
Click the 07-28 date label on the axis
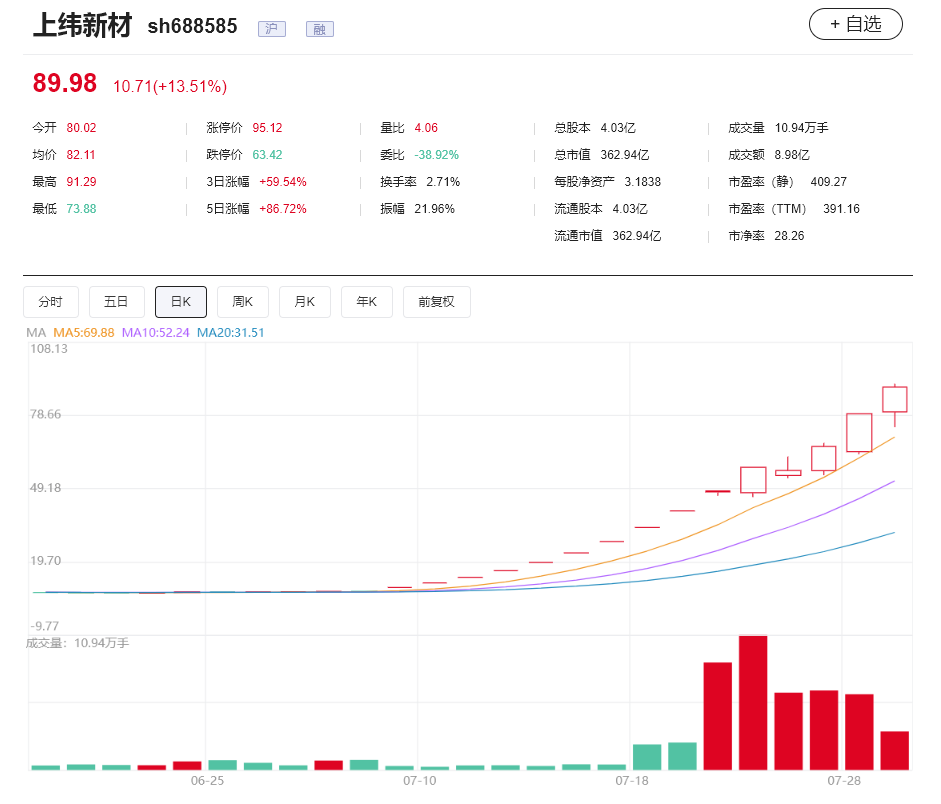tap(844, 781)
